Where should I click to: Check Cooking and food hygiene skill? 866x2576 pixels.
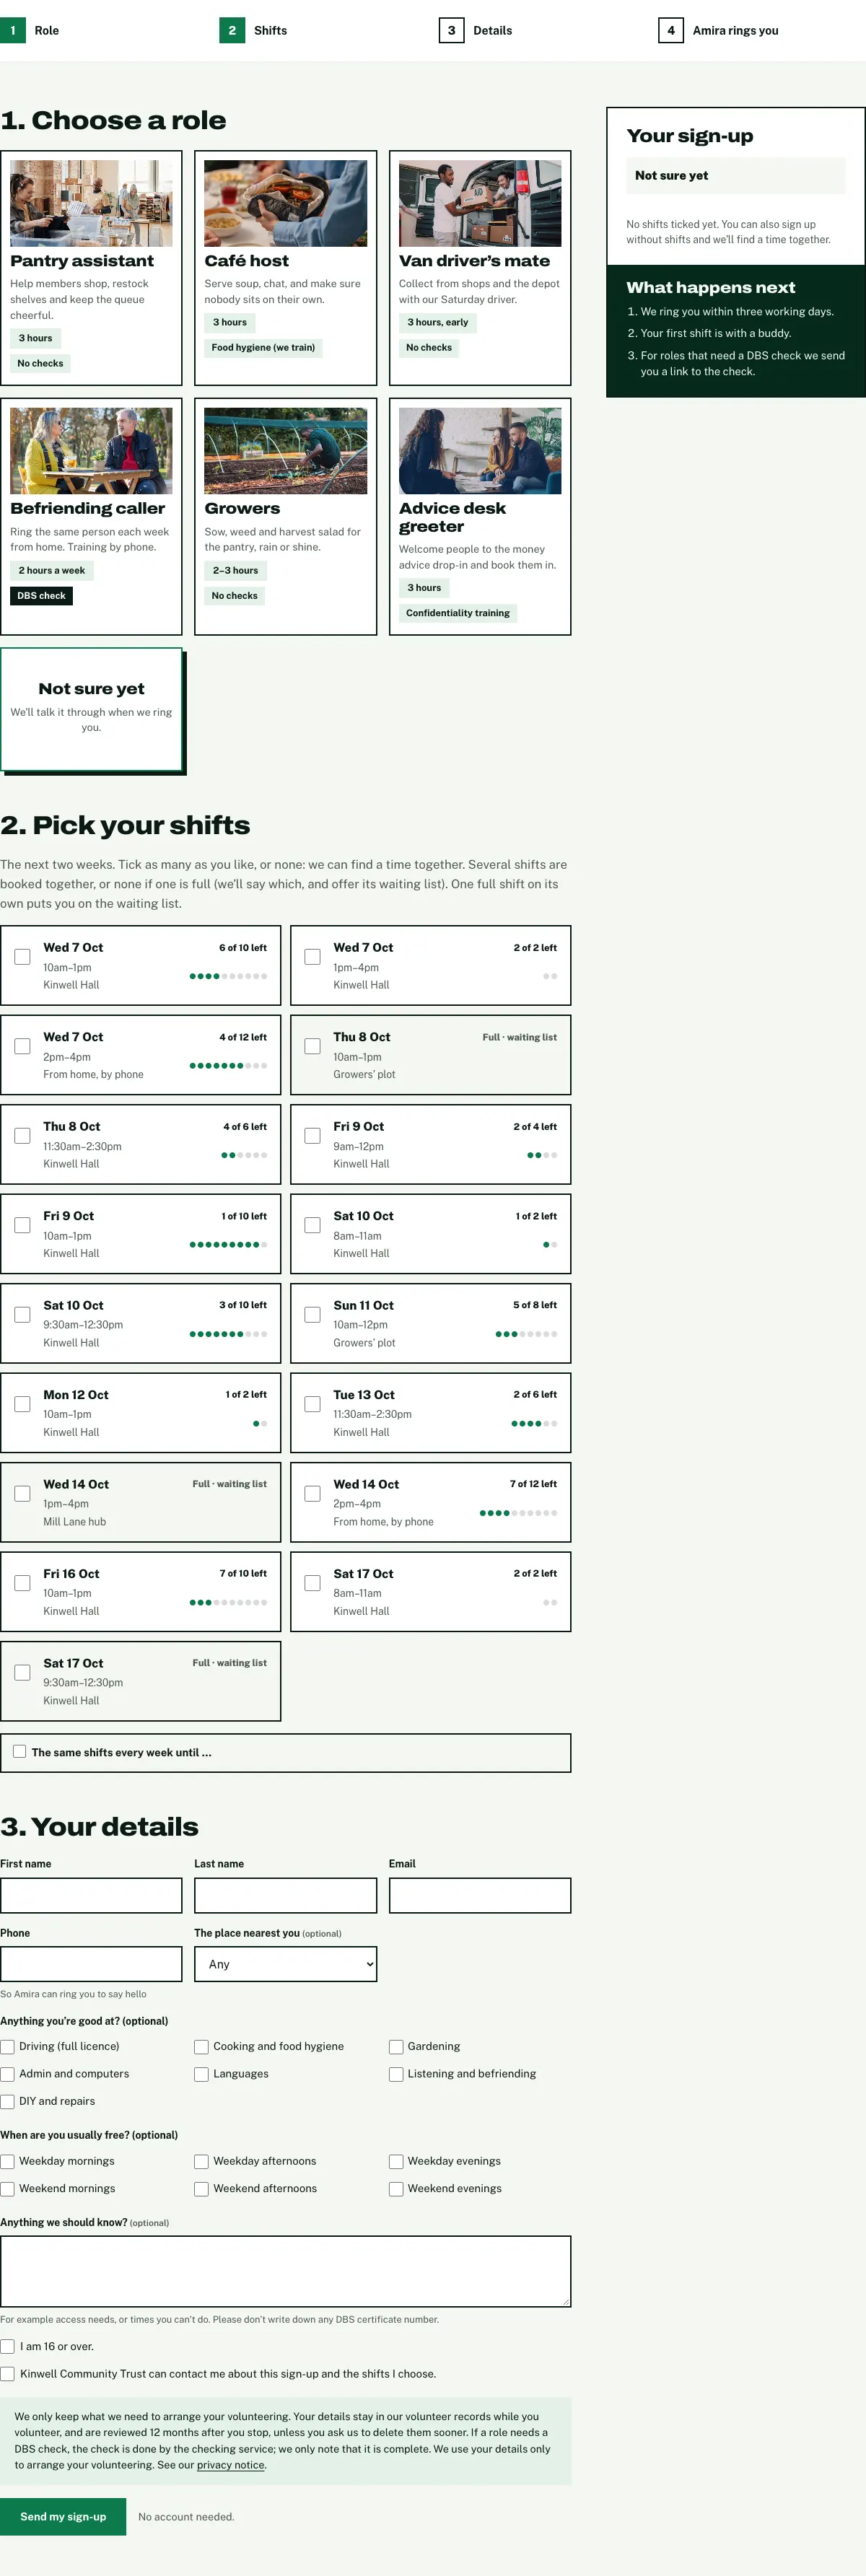201,2046
